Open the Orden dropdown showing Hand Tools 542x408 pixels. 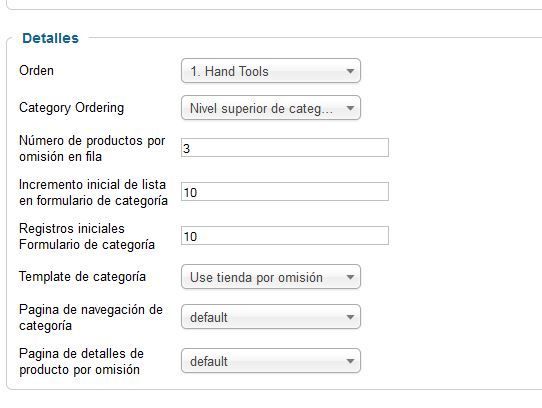[x=271, y=71]
